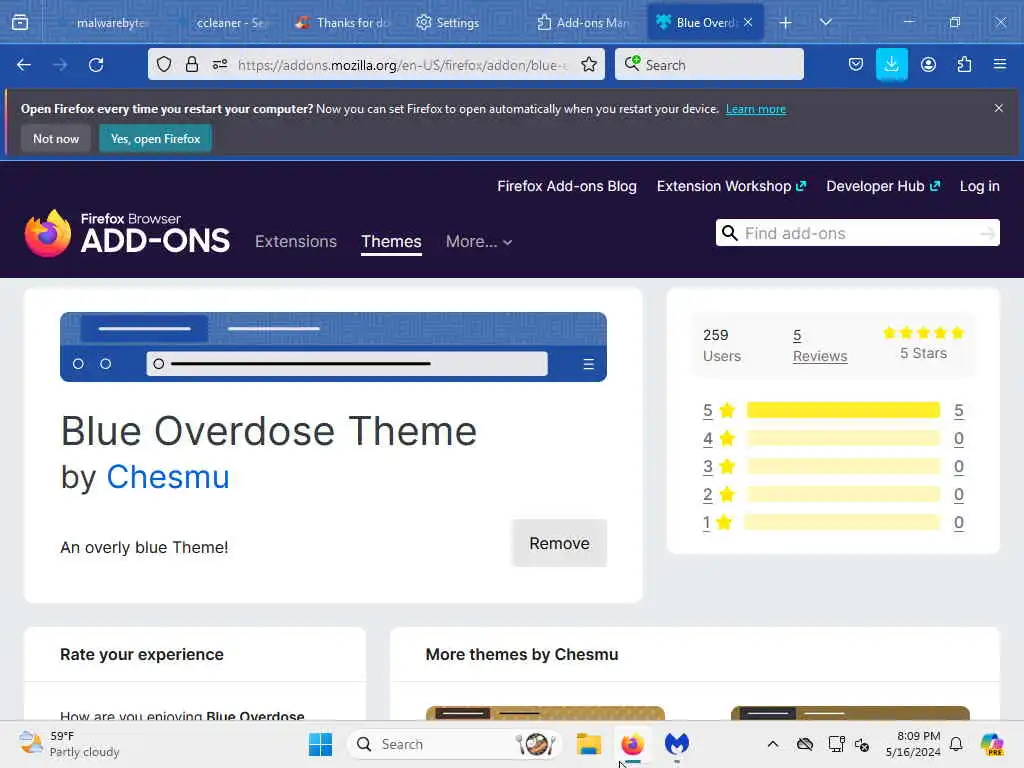
Task: Open the Extensions section
Action: point(296,242)
